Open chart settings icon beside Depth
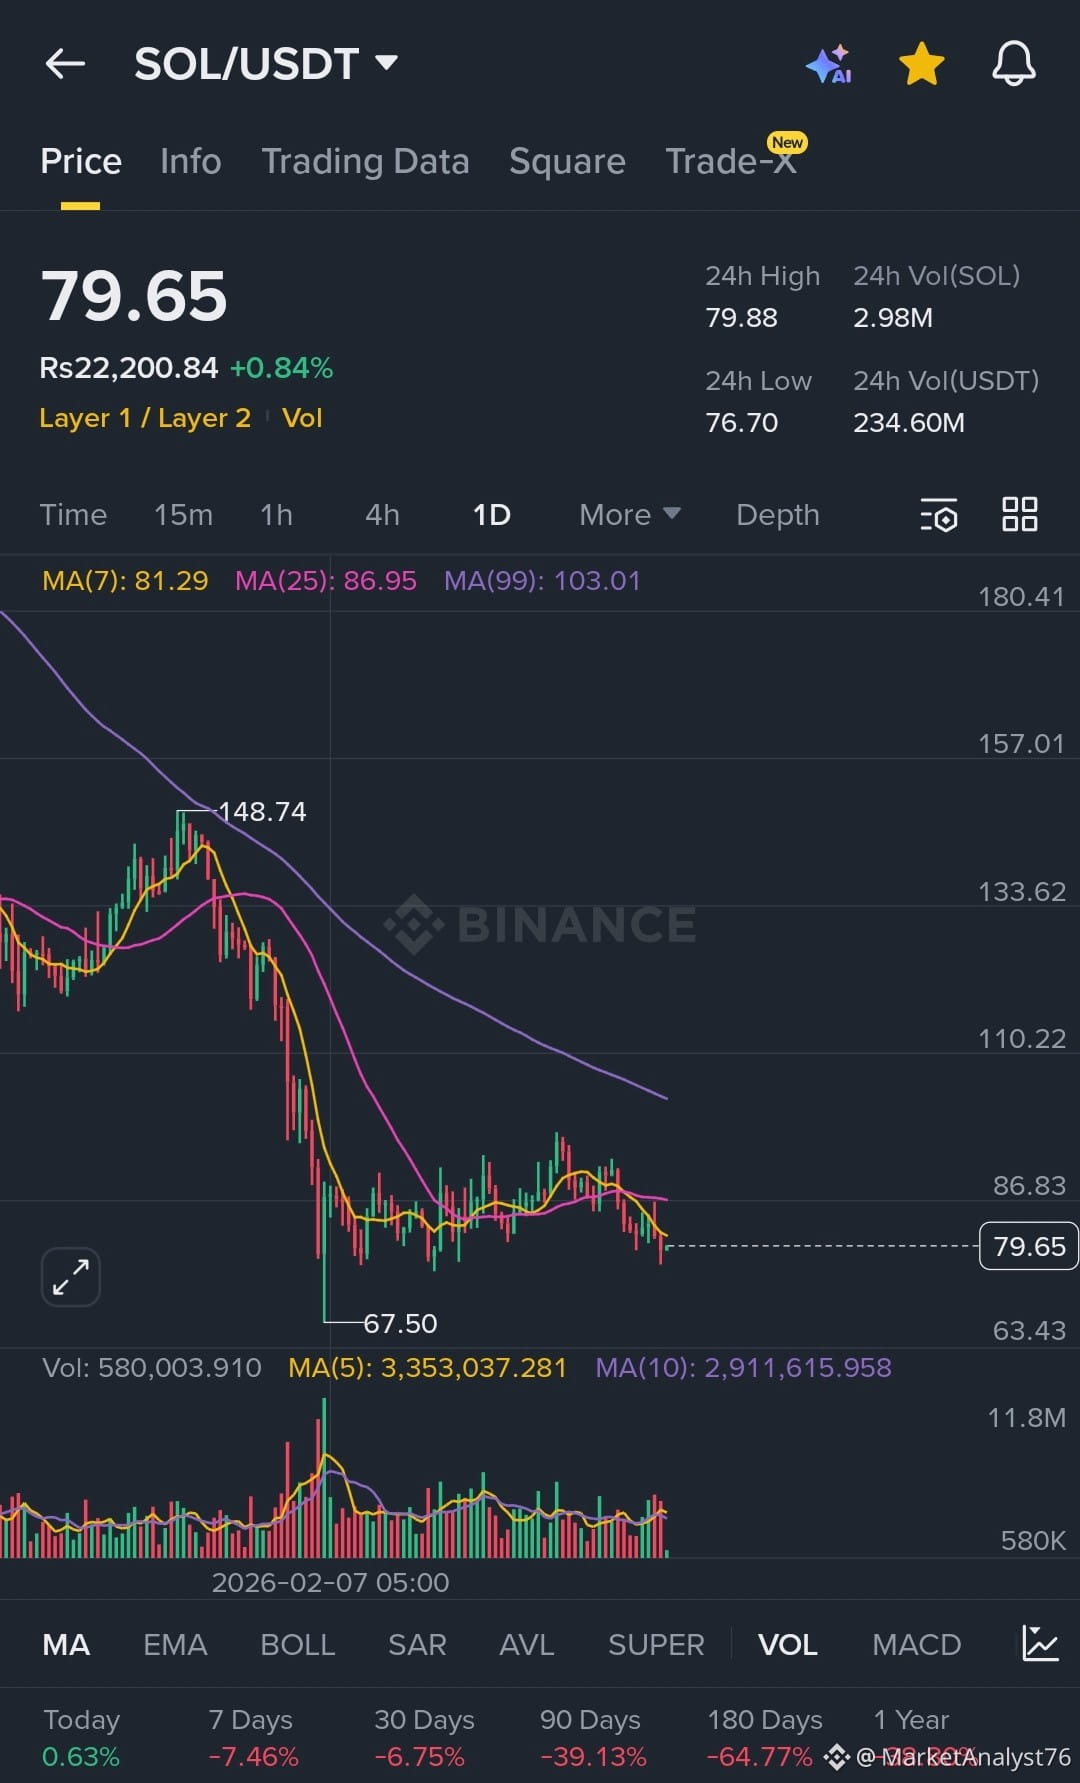1080x1783 pixels. 939,515
